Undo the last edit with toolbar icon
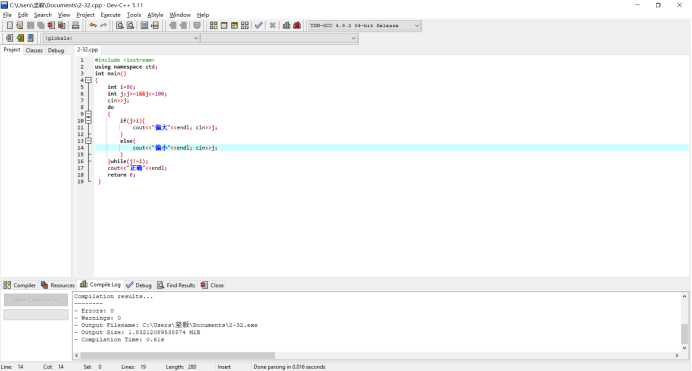Image resolution: width=692 pixels, height=371 pixels. tap(93, 26)
